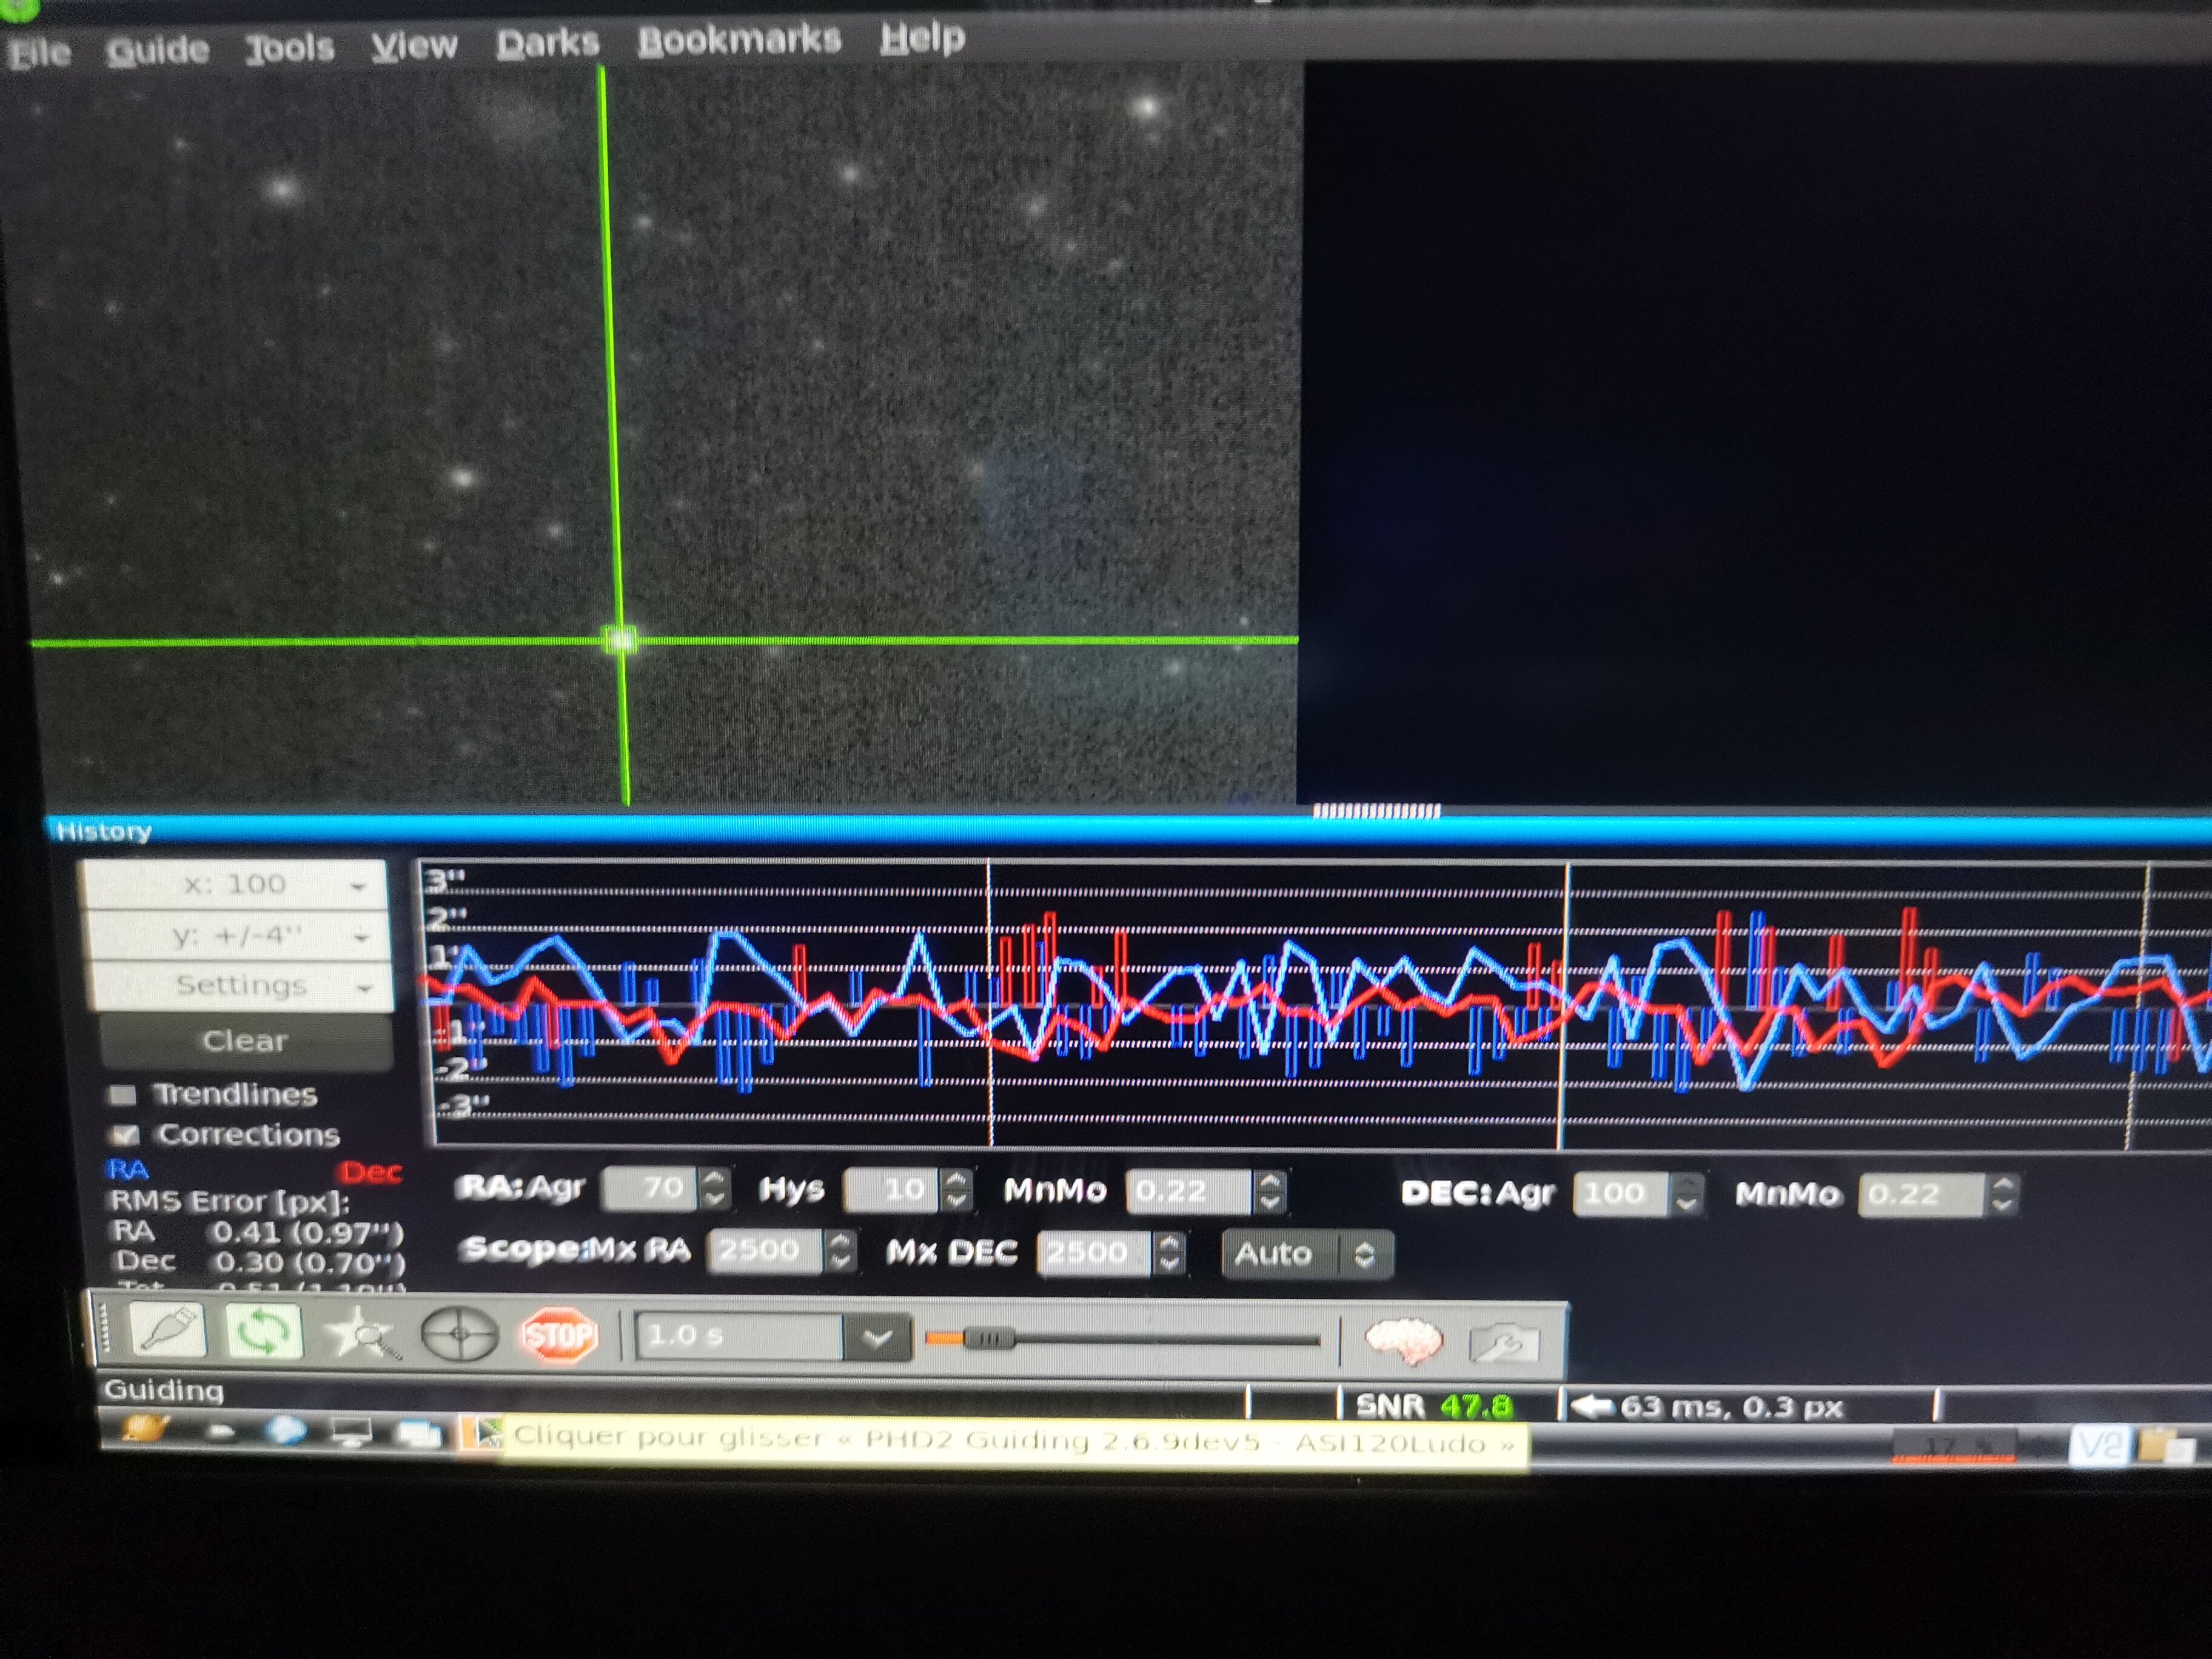2212x1659 pixels.
Task: Click the VNC icon in the system tray
Action: click(x=2100, y=1445)
